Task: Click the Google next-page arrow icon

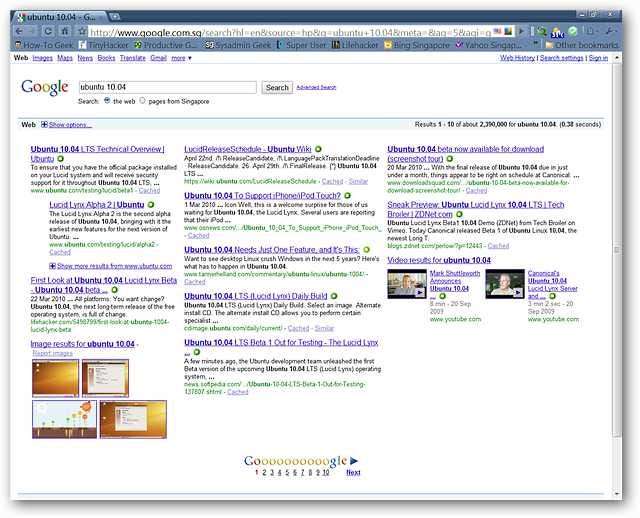Action: tap(354, 461)
